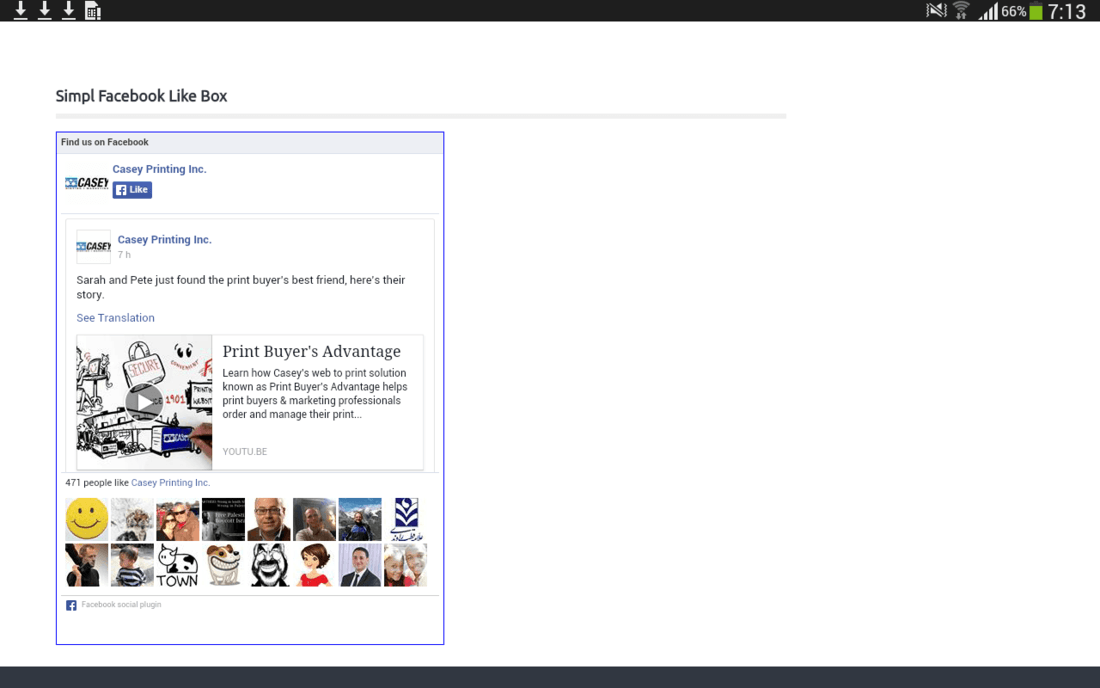This screenshot has width=1100, height=688.
Task: Click the dark text poster profile picture
Action: [223, 519]
